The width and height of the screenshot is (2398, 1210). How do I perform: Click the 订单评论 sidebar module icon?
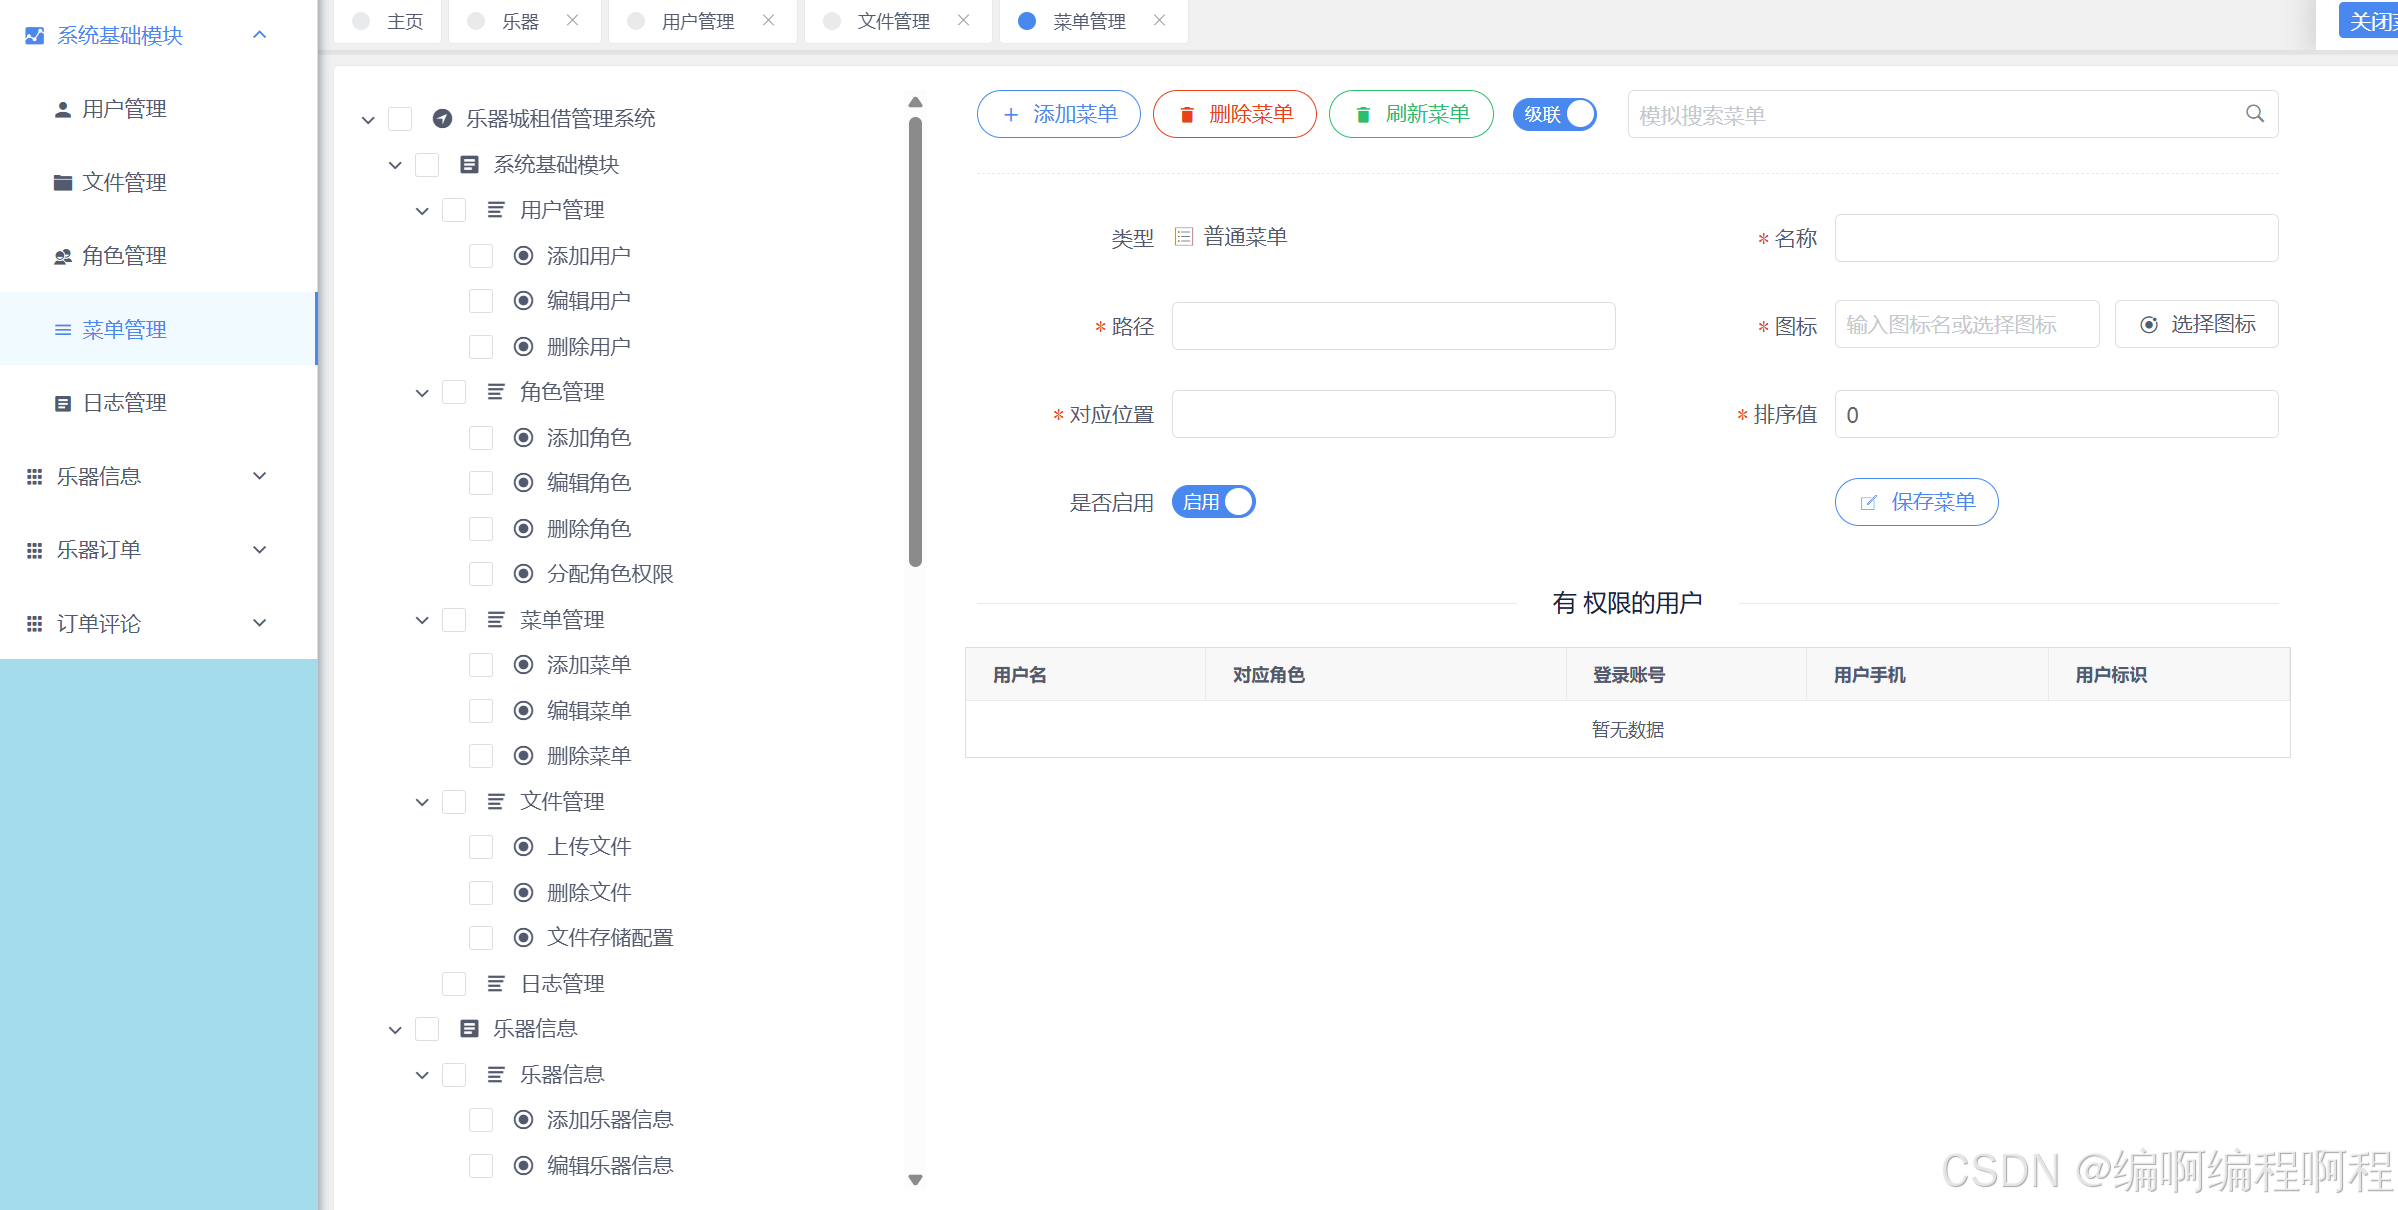pyautogui.click(x=33, y=623)
